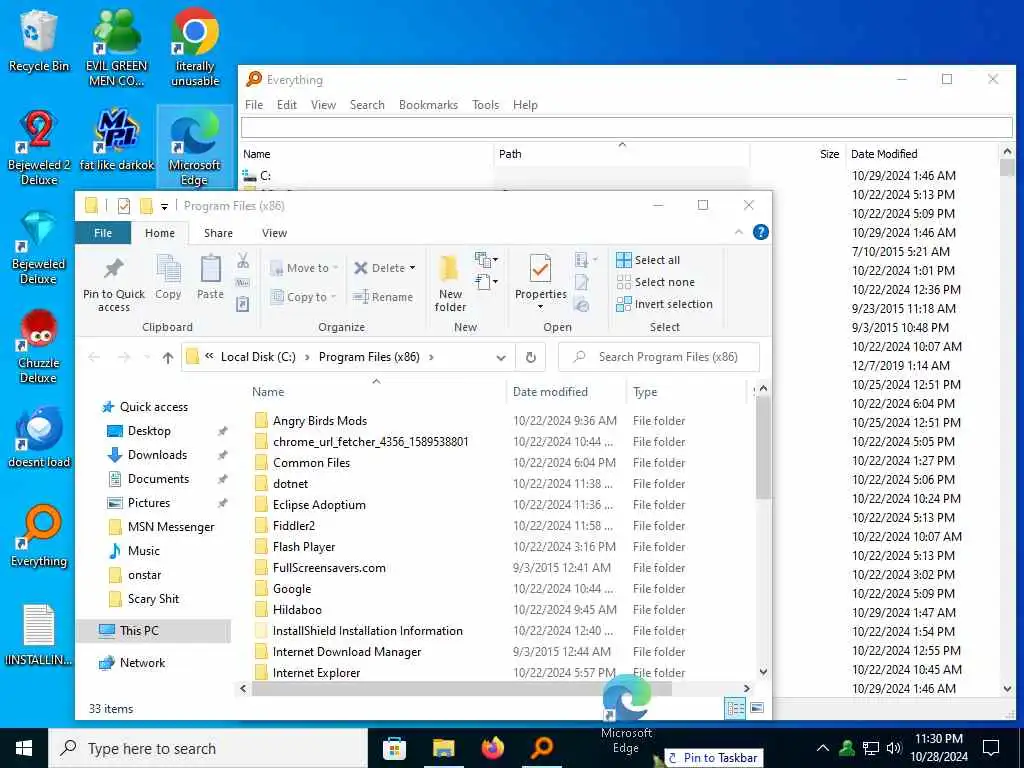Expand Properties dropdown arrow

pyautogui.click(x=540, y=308)
